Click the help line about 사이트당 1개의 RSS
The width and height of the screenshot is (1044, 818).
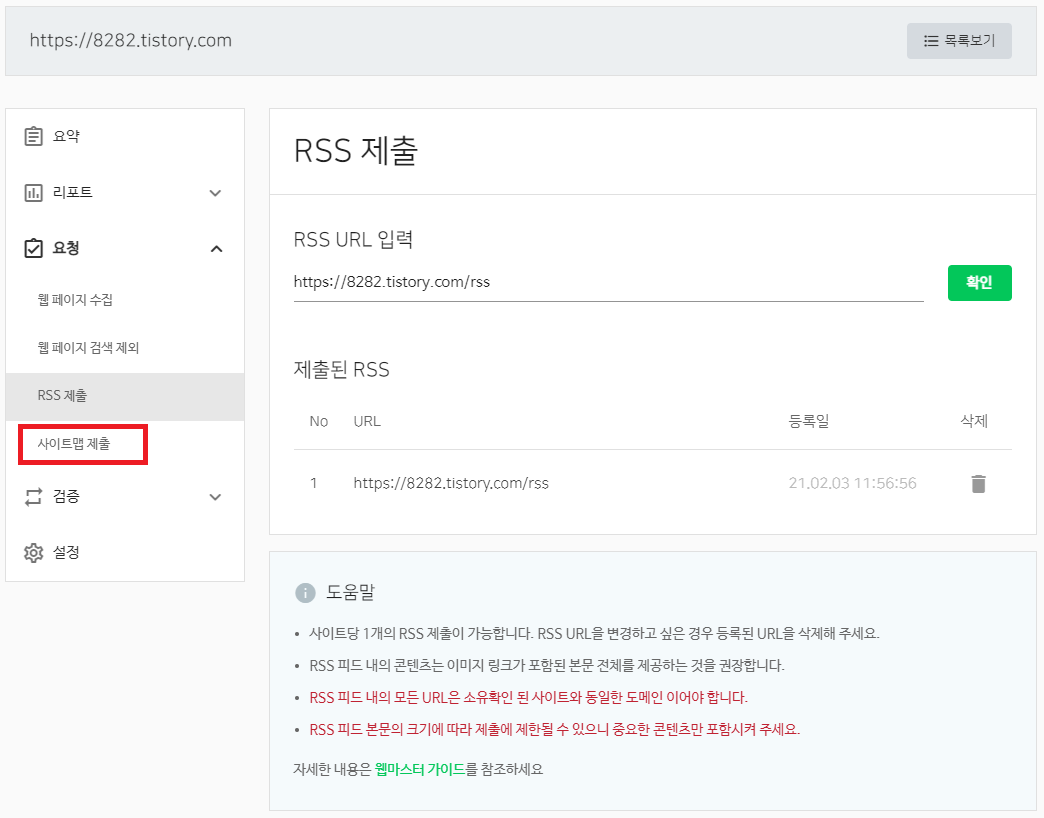click(x=594, y=634)
